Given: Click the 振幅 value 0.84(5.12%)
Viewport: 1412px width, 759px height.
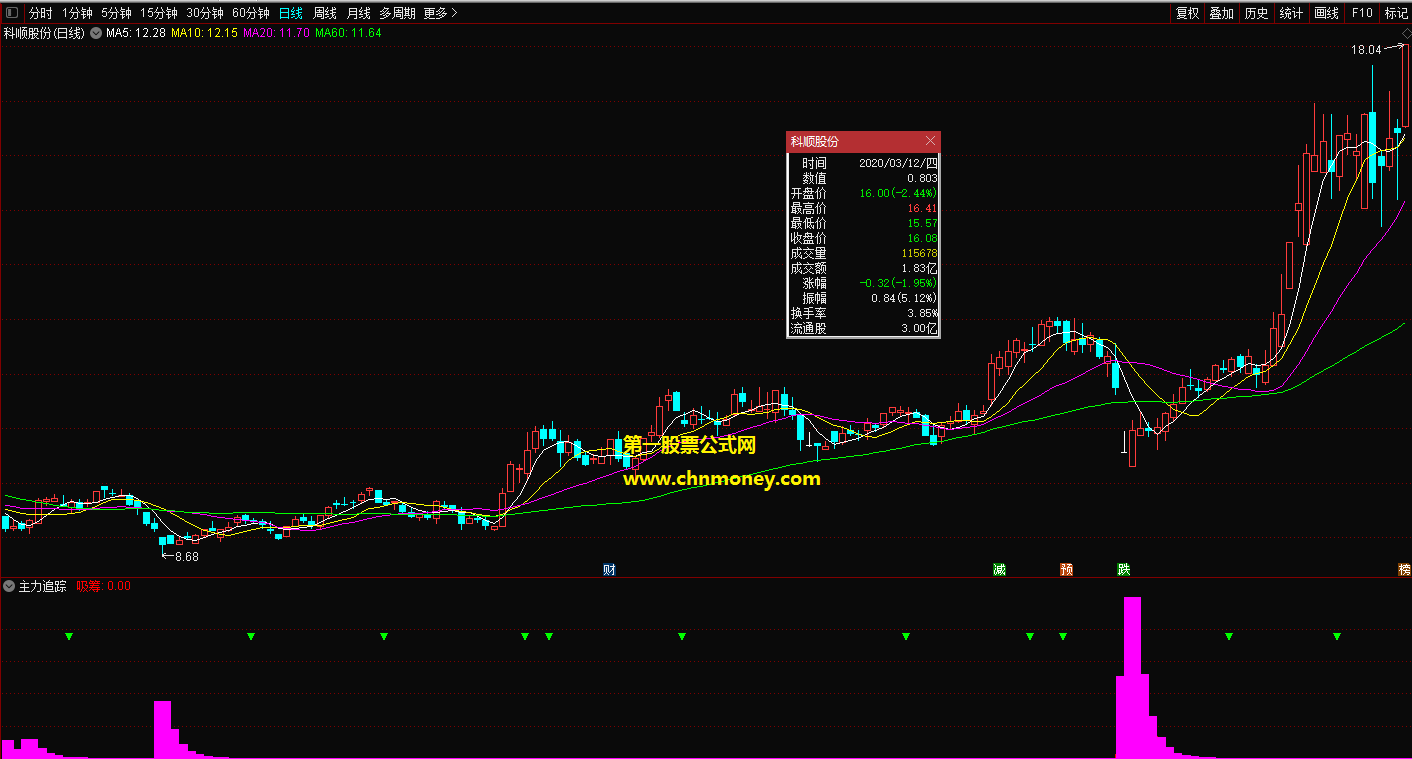Looking at the screenshot, I should pos(904,298).
